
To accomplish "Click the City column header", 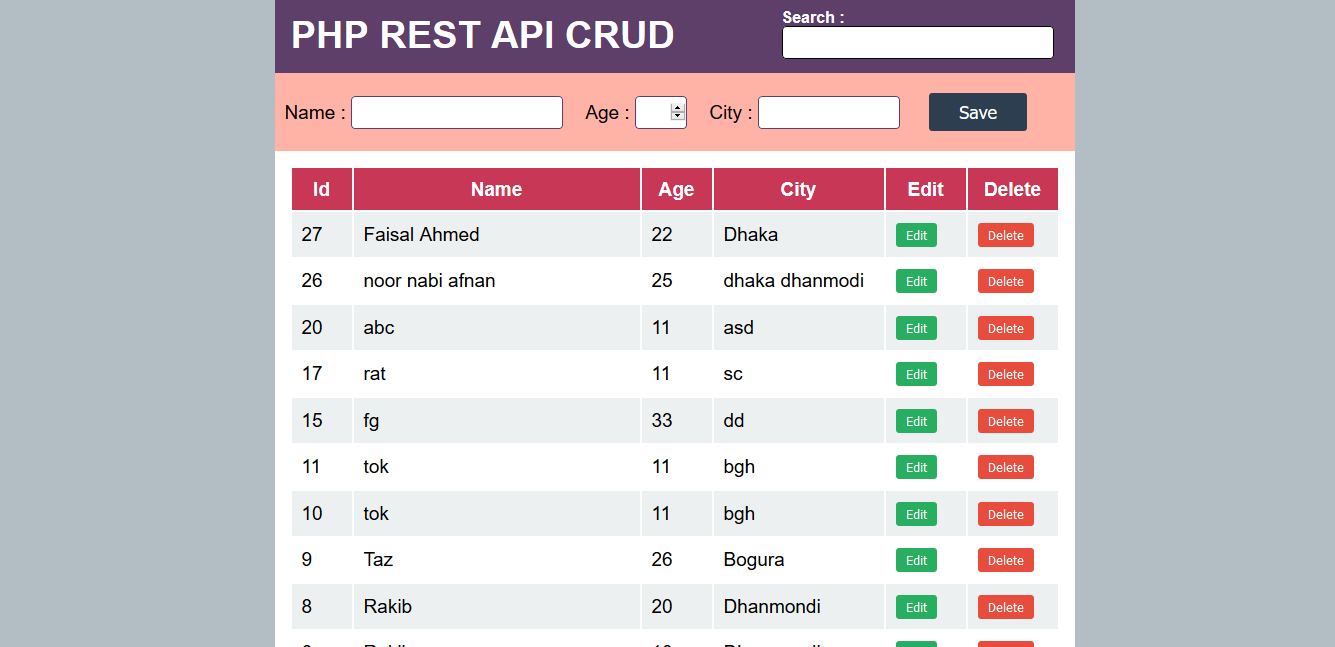I will click(798, 189).
